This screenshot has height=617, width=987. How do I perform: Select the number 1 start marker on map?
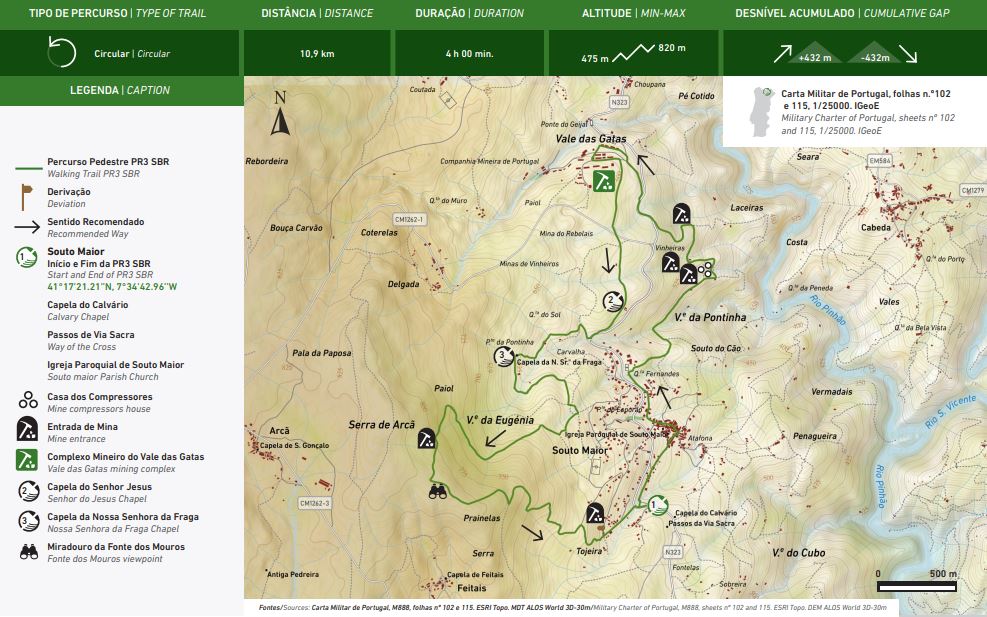657,505
